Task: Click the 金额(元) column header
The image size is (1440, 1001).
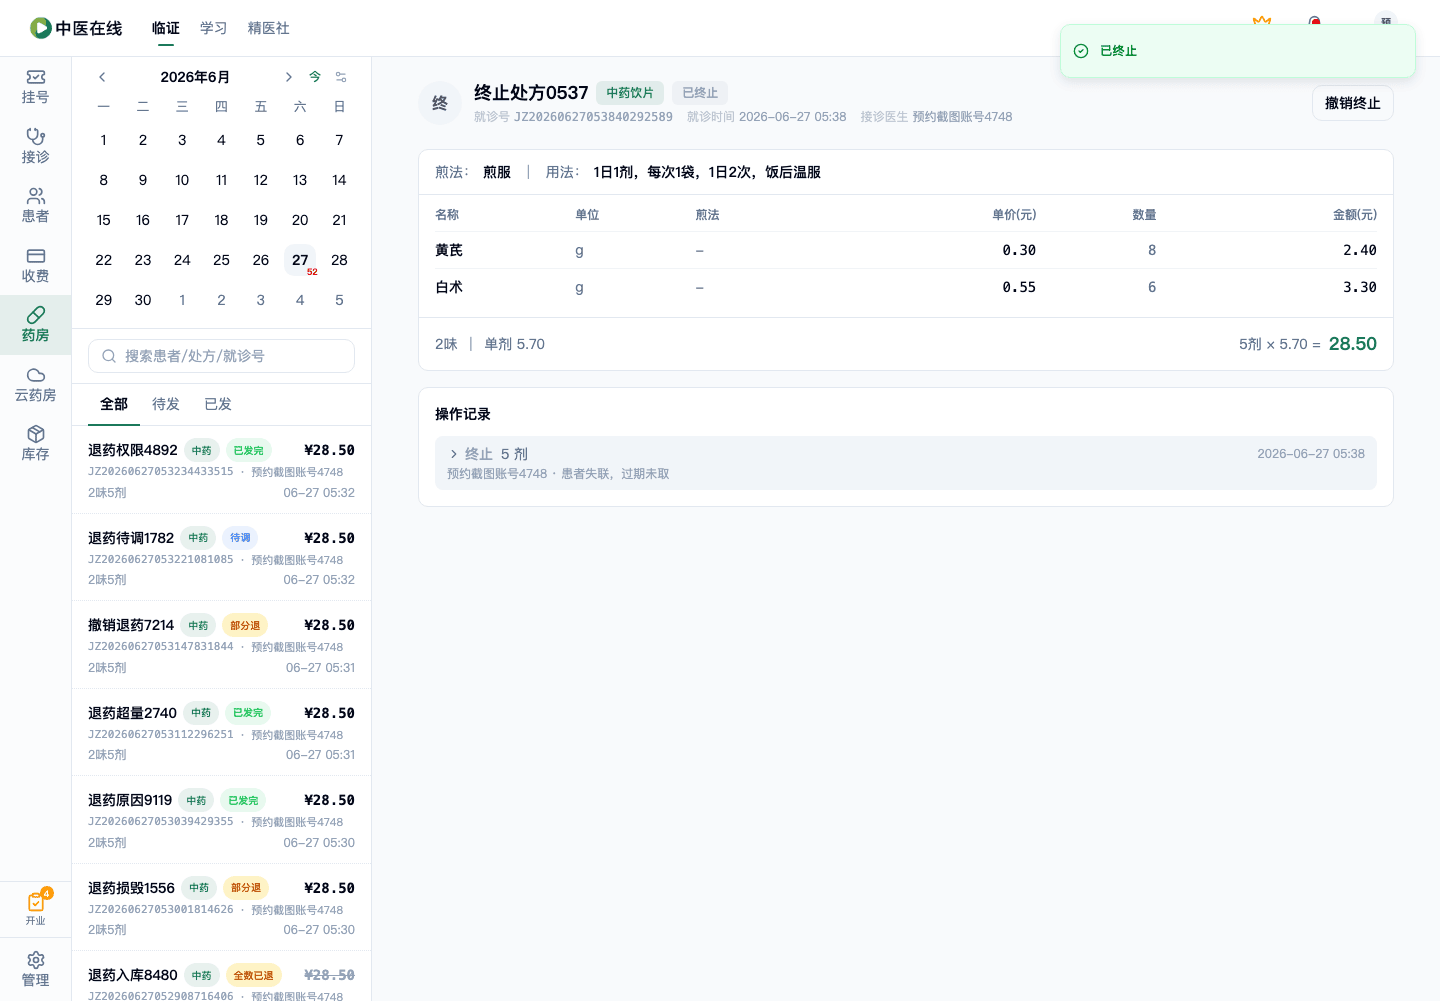Action: (1355, 215)
